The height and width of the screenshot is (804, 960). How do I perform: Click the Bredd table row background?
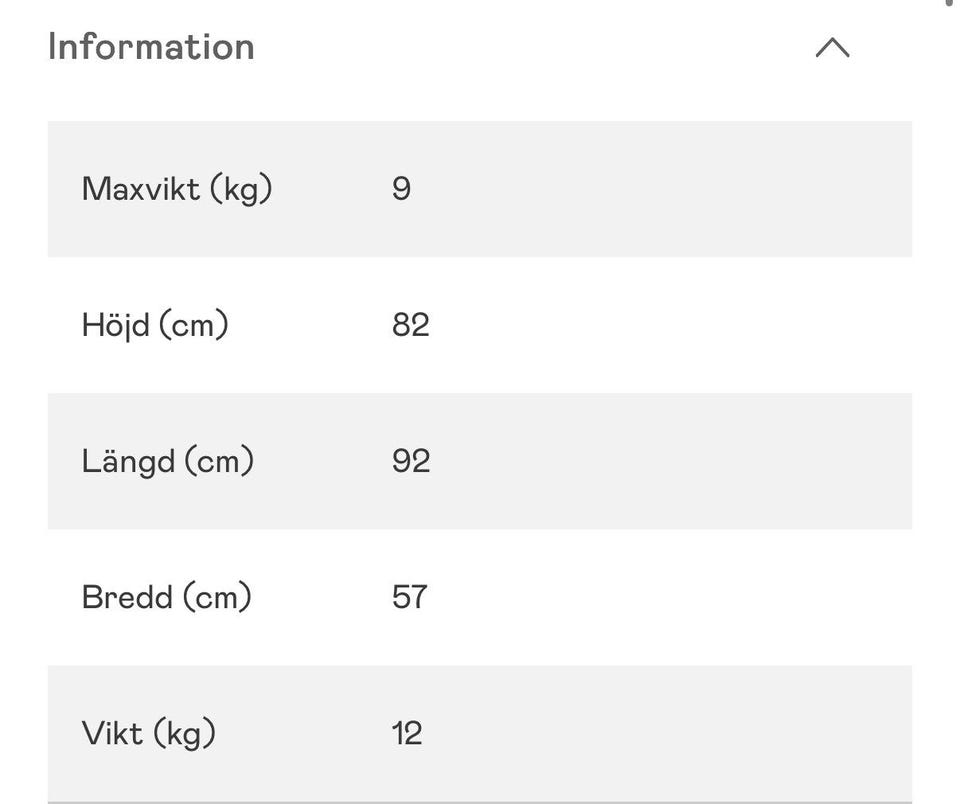480,597
